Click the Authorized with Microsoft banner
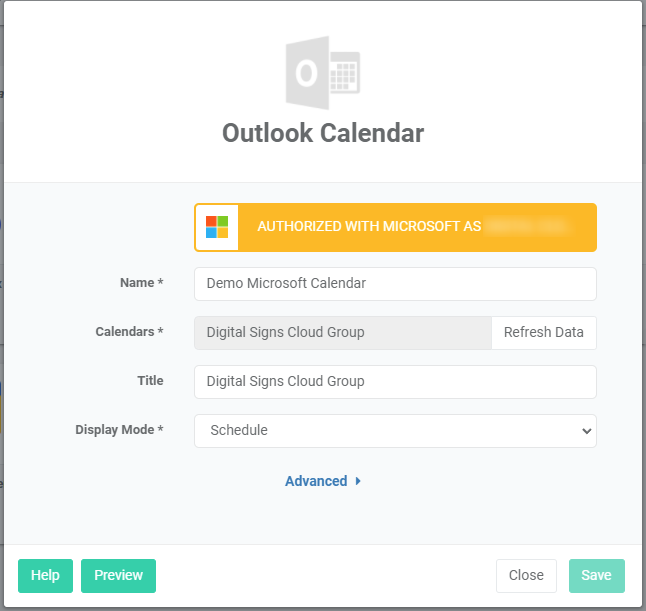The image size is (646, 611). (395, 227)
